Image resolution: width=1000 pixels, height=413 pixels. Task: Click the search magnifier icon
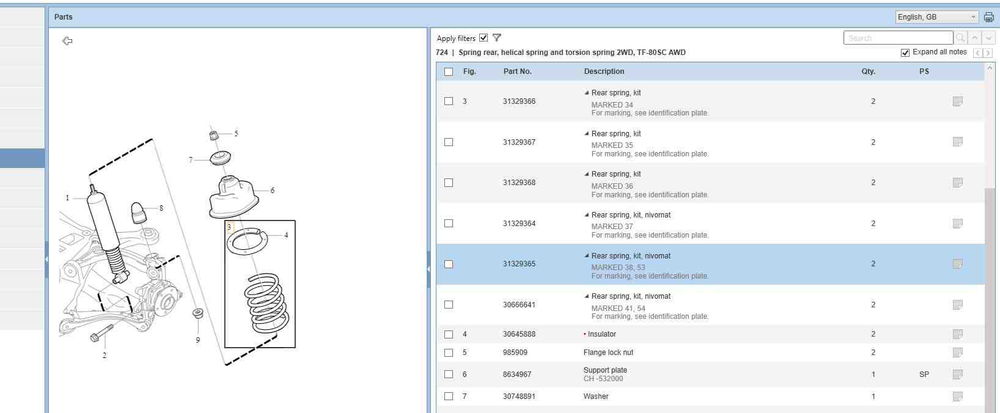tap(961, 38)
